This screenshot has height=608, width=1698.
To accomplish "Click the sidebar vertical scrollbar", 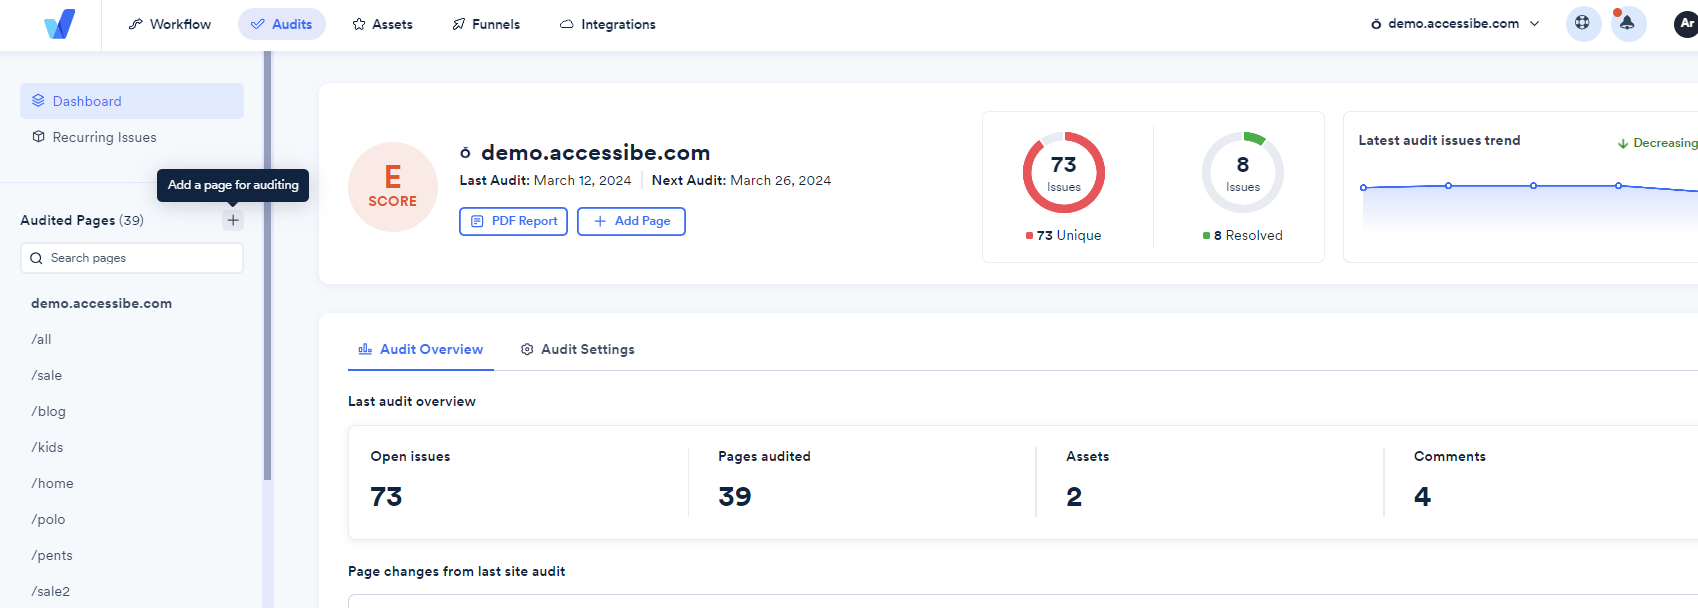I will (x=267, y=266).
